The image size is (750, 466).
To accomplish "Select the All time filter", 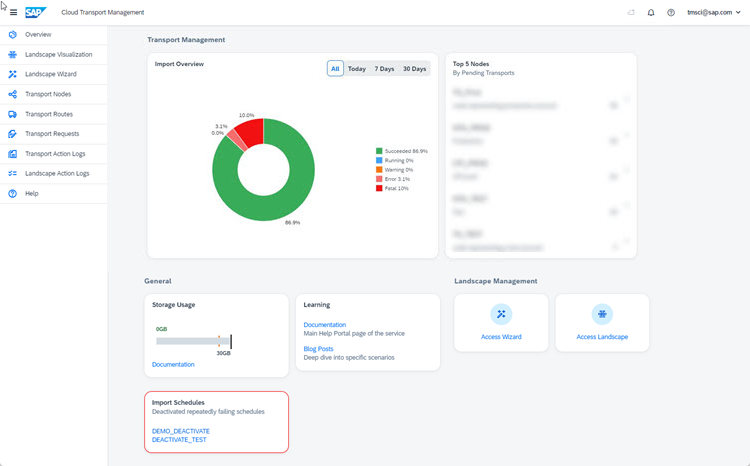I will tap(336, 69).
